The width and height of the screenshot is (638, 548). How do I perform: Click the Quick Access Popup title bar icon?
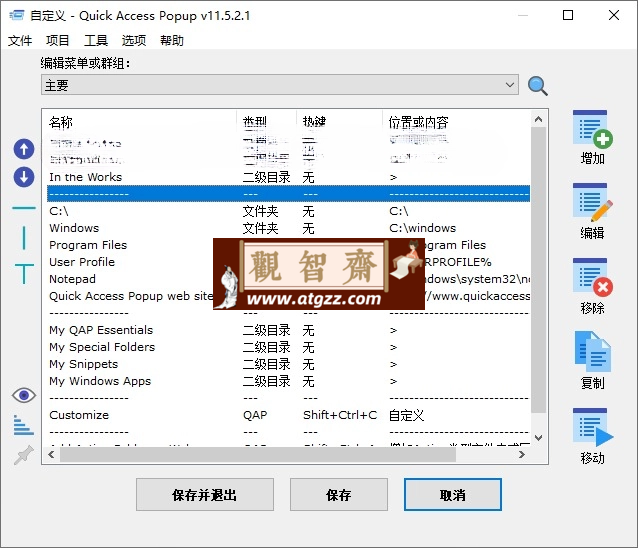[x=17, y=15]
